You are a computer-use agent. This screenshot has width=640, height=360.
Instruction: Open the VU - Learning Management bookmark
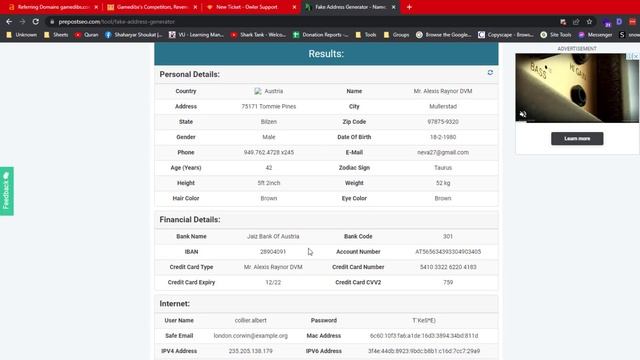pos(196,35)
